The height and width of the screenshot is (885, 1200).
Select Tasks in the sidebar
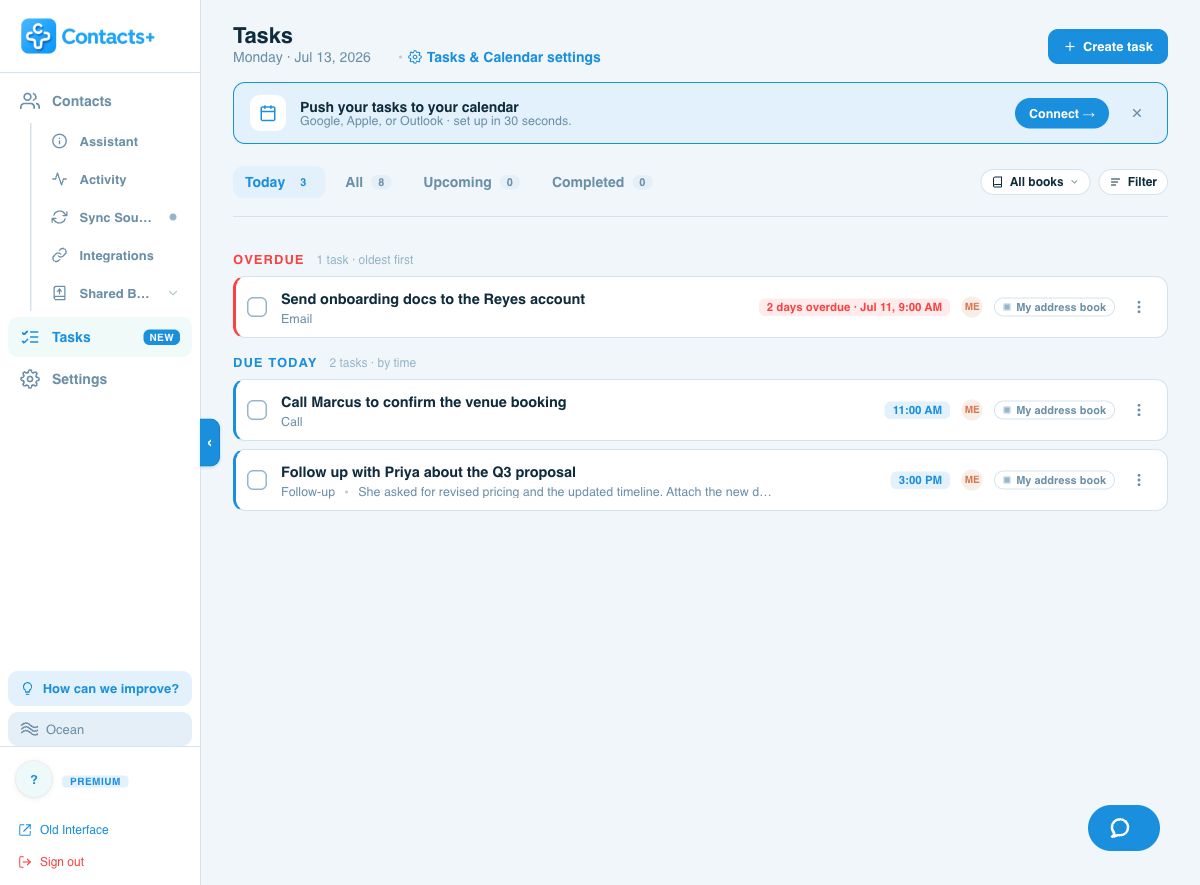pos(100,337)
